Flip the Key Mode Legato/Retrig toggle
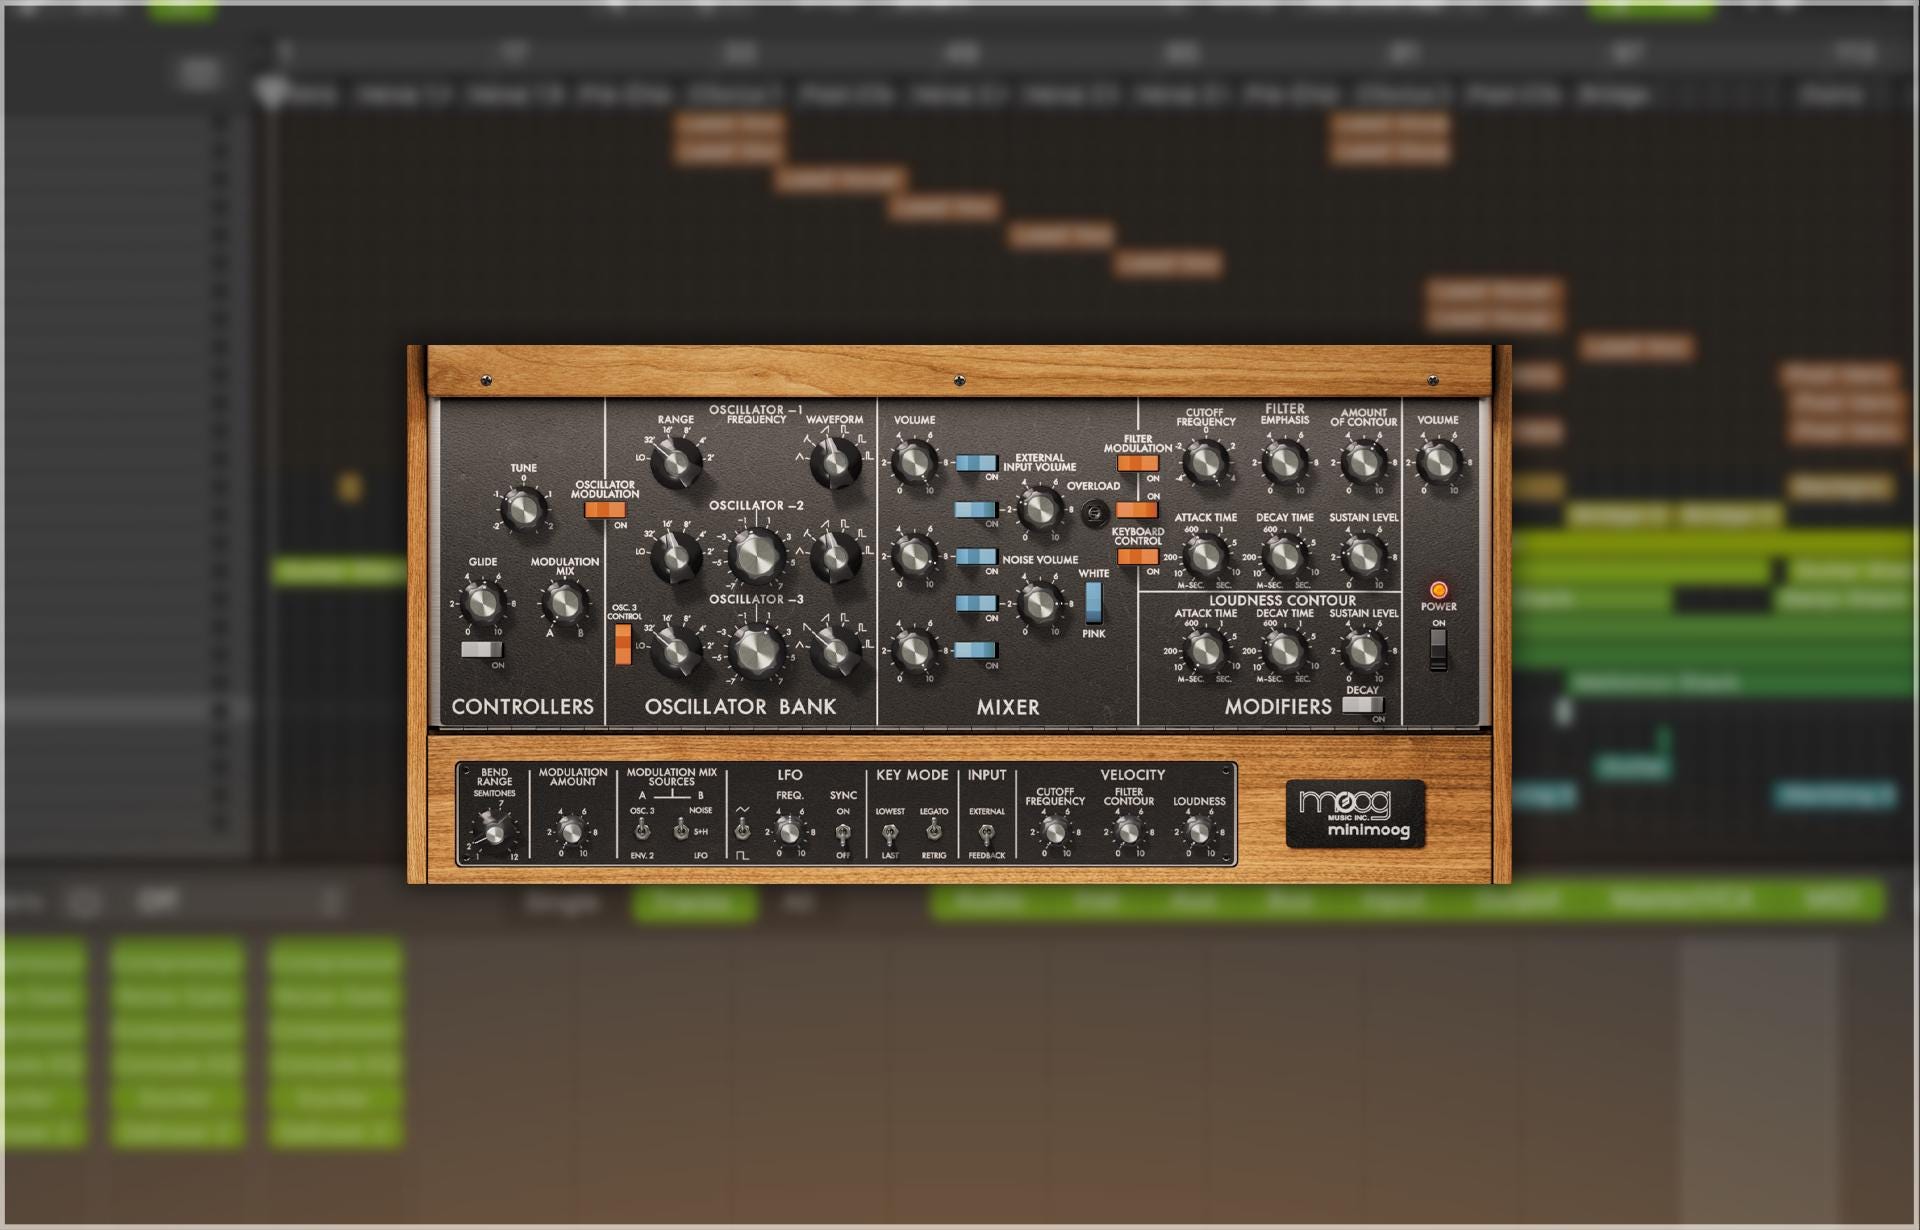 tap(933, 830)
